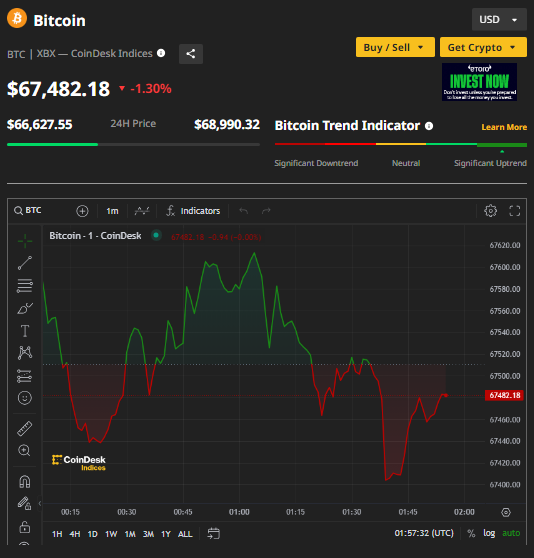Click the compare or add symbol plus icon

[x=82, y=211]
